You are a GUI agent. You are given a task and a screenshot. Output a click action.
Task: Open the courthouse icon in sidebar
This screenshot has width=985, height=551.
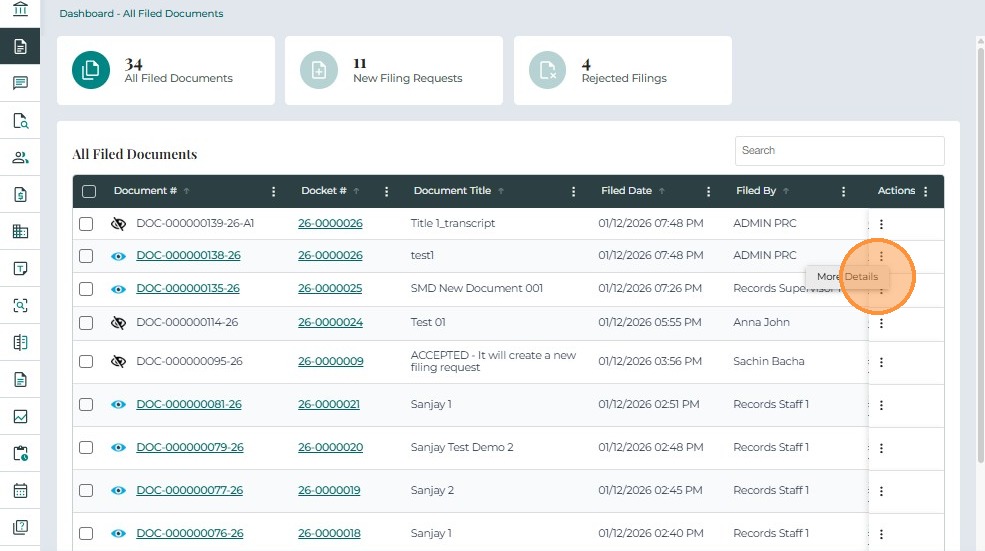coord(20,10)
